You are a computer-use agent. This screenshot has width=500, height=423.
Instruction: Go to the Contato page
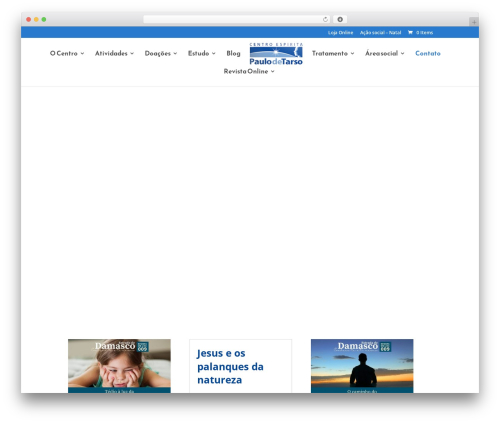pos(428,53)
